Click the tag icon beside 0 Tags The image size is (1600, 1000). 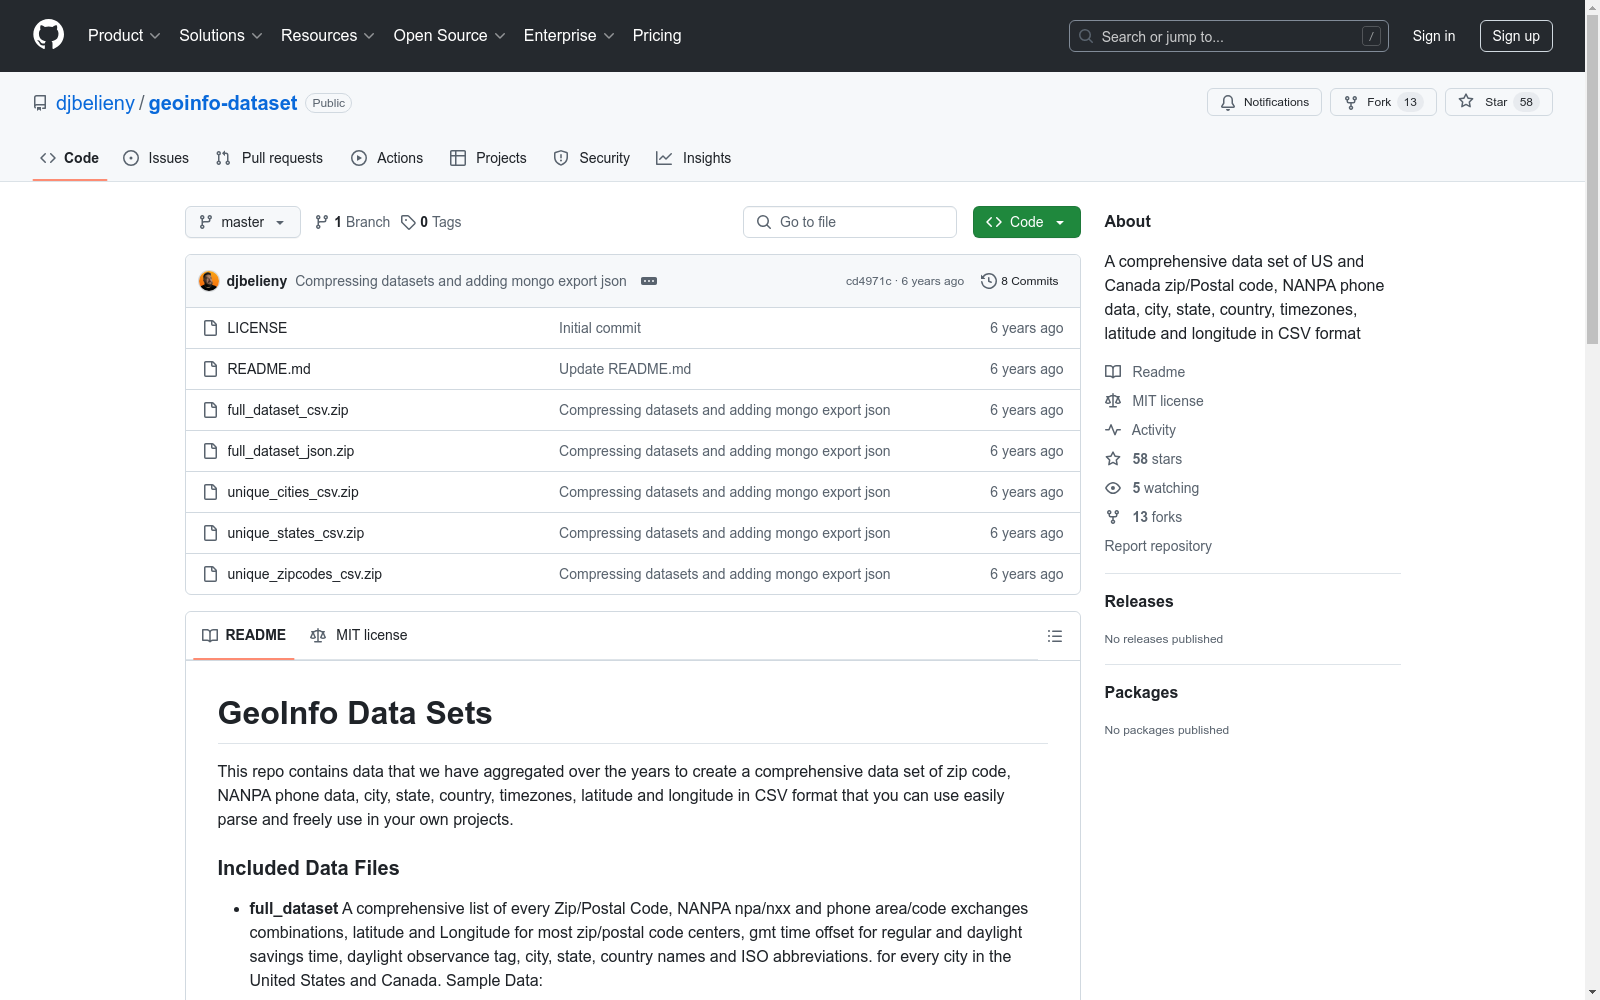click(x=408, y=222)
